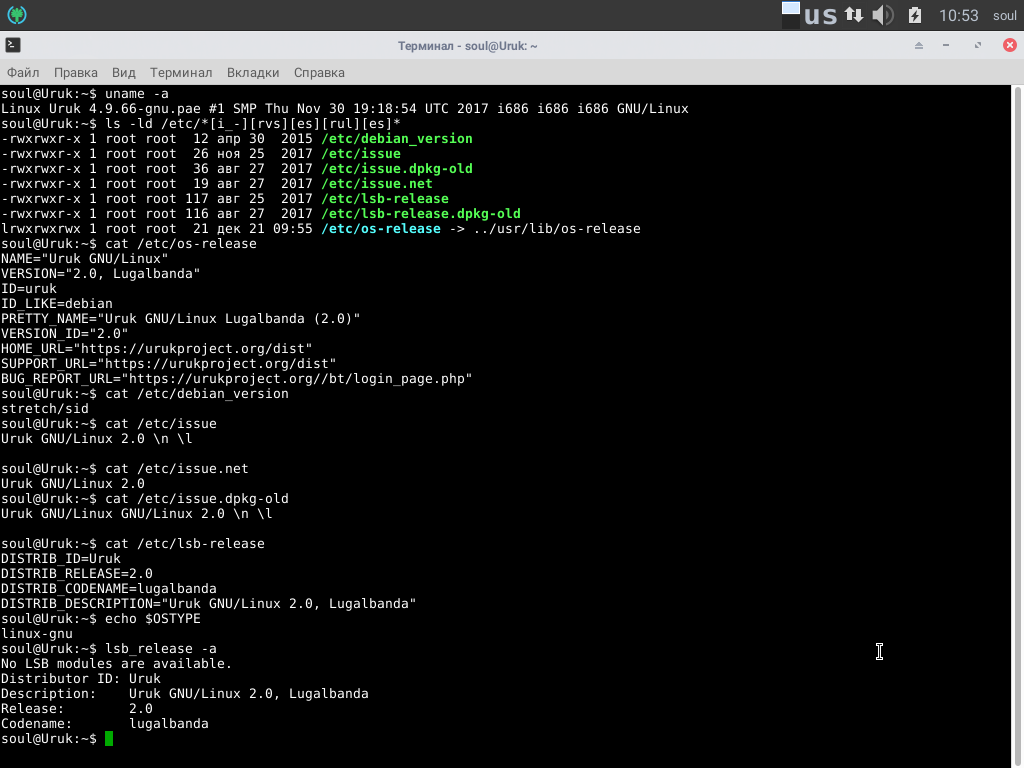Click the 'lsb_release -a' command
Screen dimensions: 1024x768
coord(161,648)
